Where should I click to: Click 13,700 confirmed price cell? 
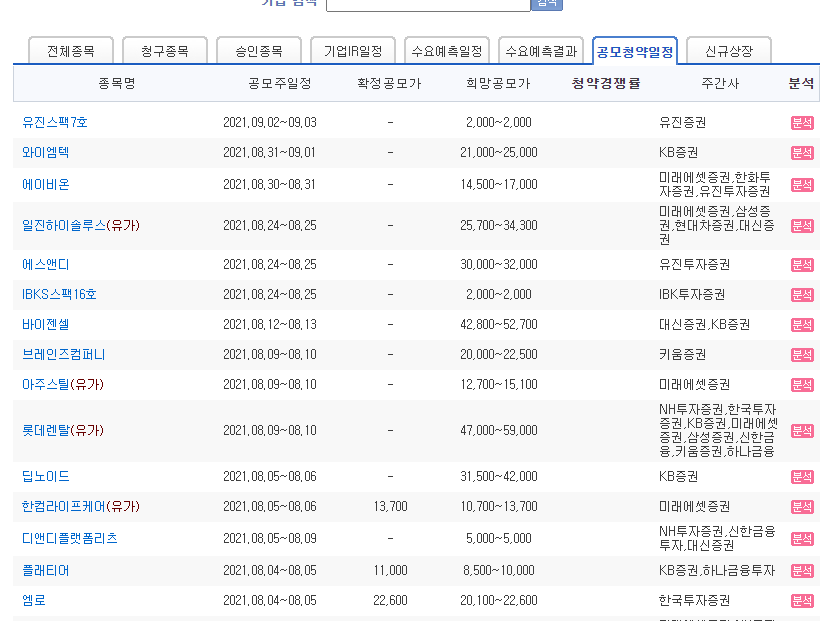[x=390, y=507]
